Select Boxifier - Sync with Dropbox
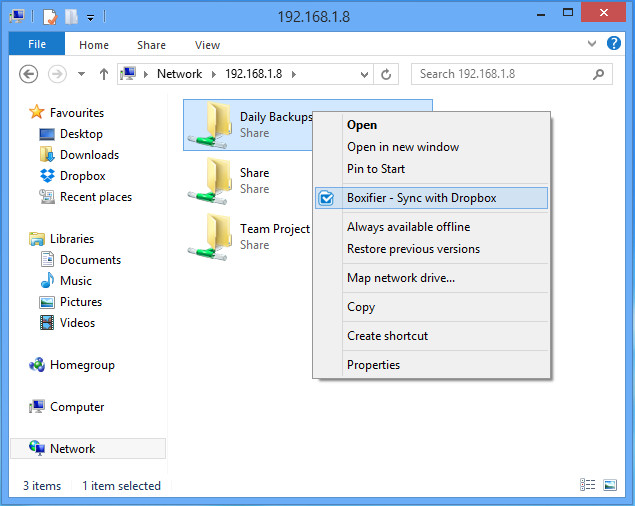Viewport: 635px width, 506px height. click(431, 198)
